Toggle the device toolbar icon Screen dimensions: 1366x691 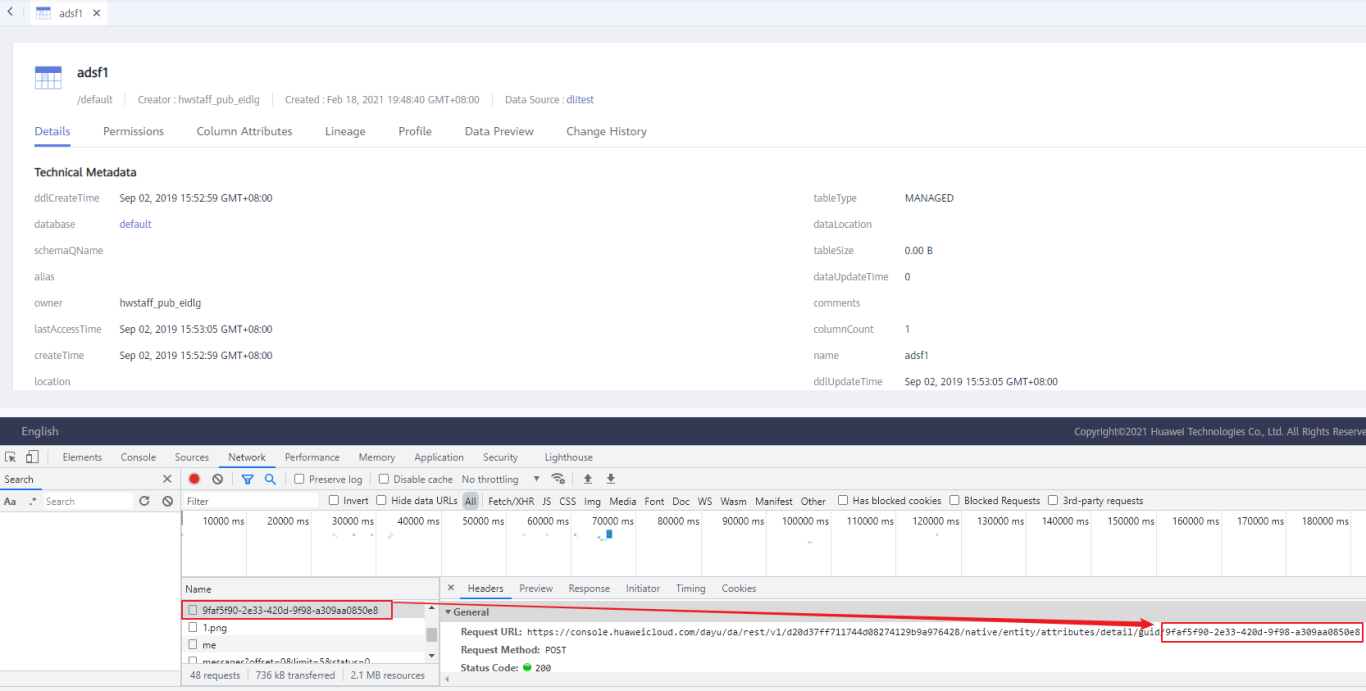pyautogui.click(x=32, y=457)
